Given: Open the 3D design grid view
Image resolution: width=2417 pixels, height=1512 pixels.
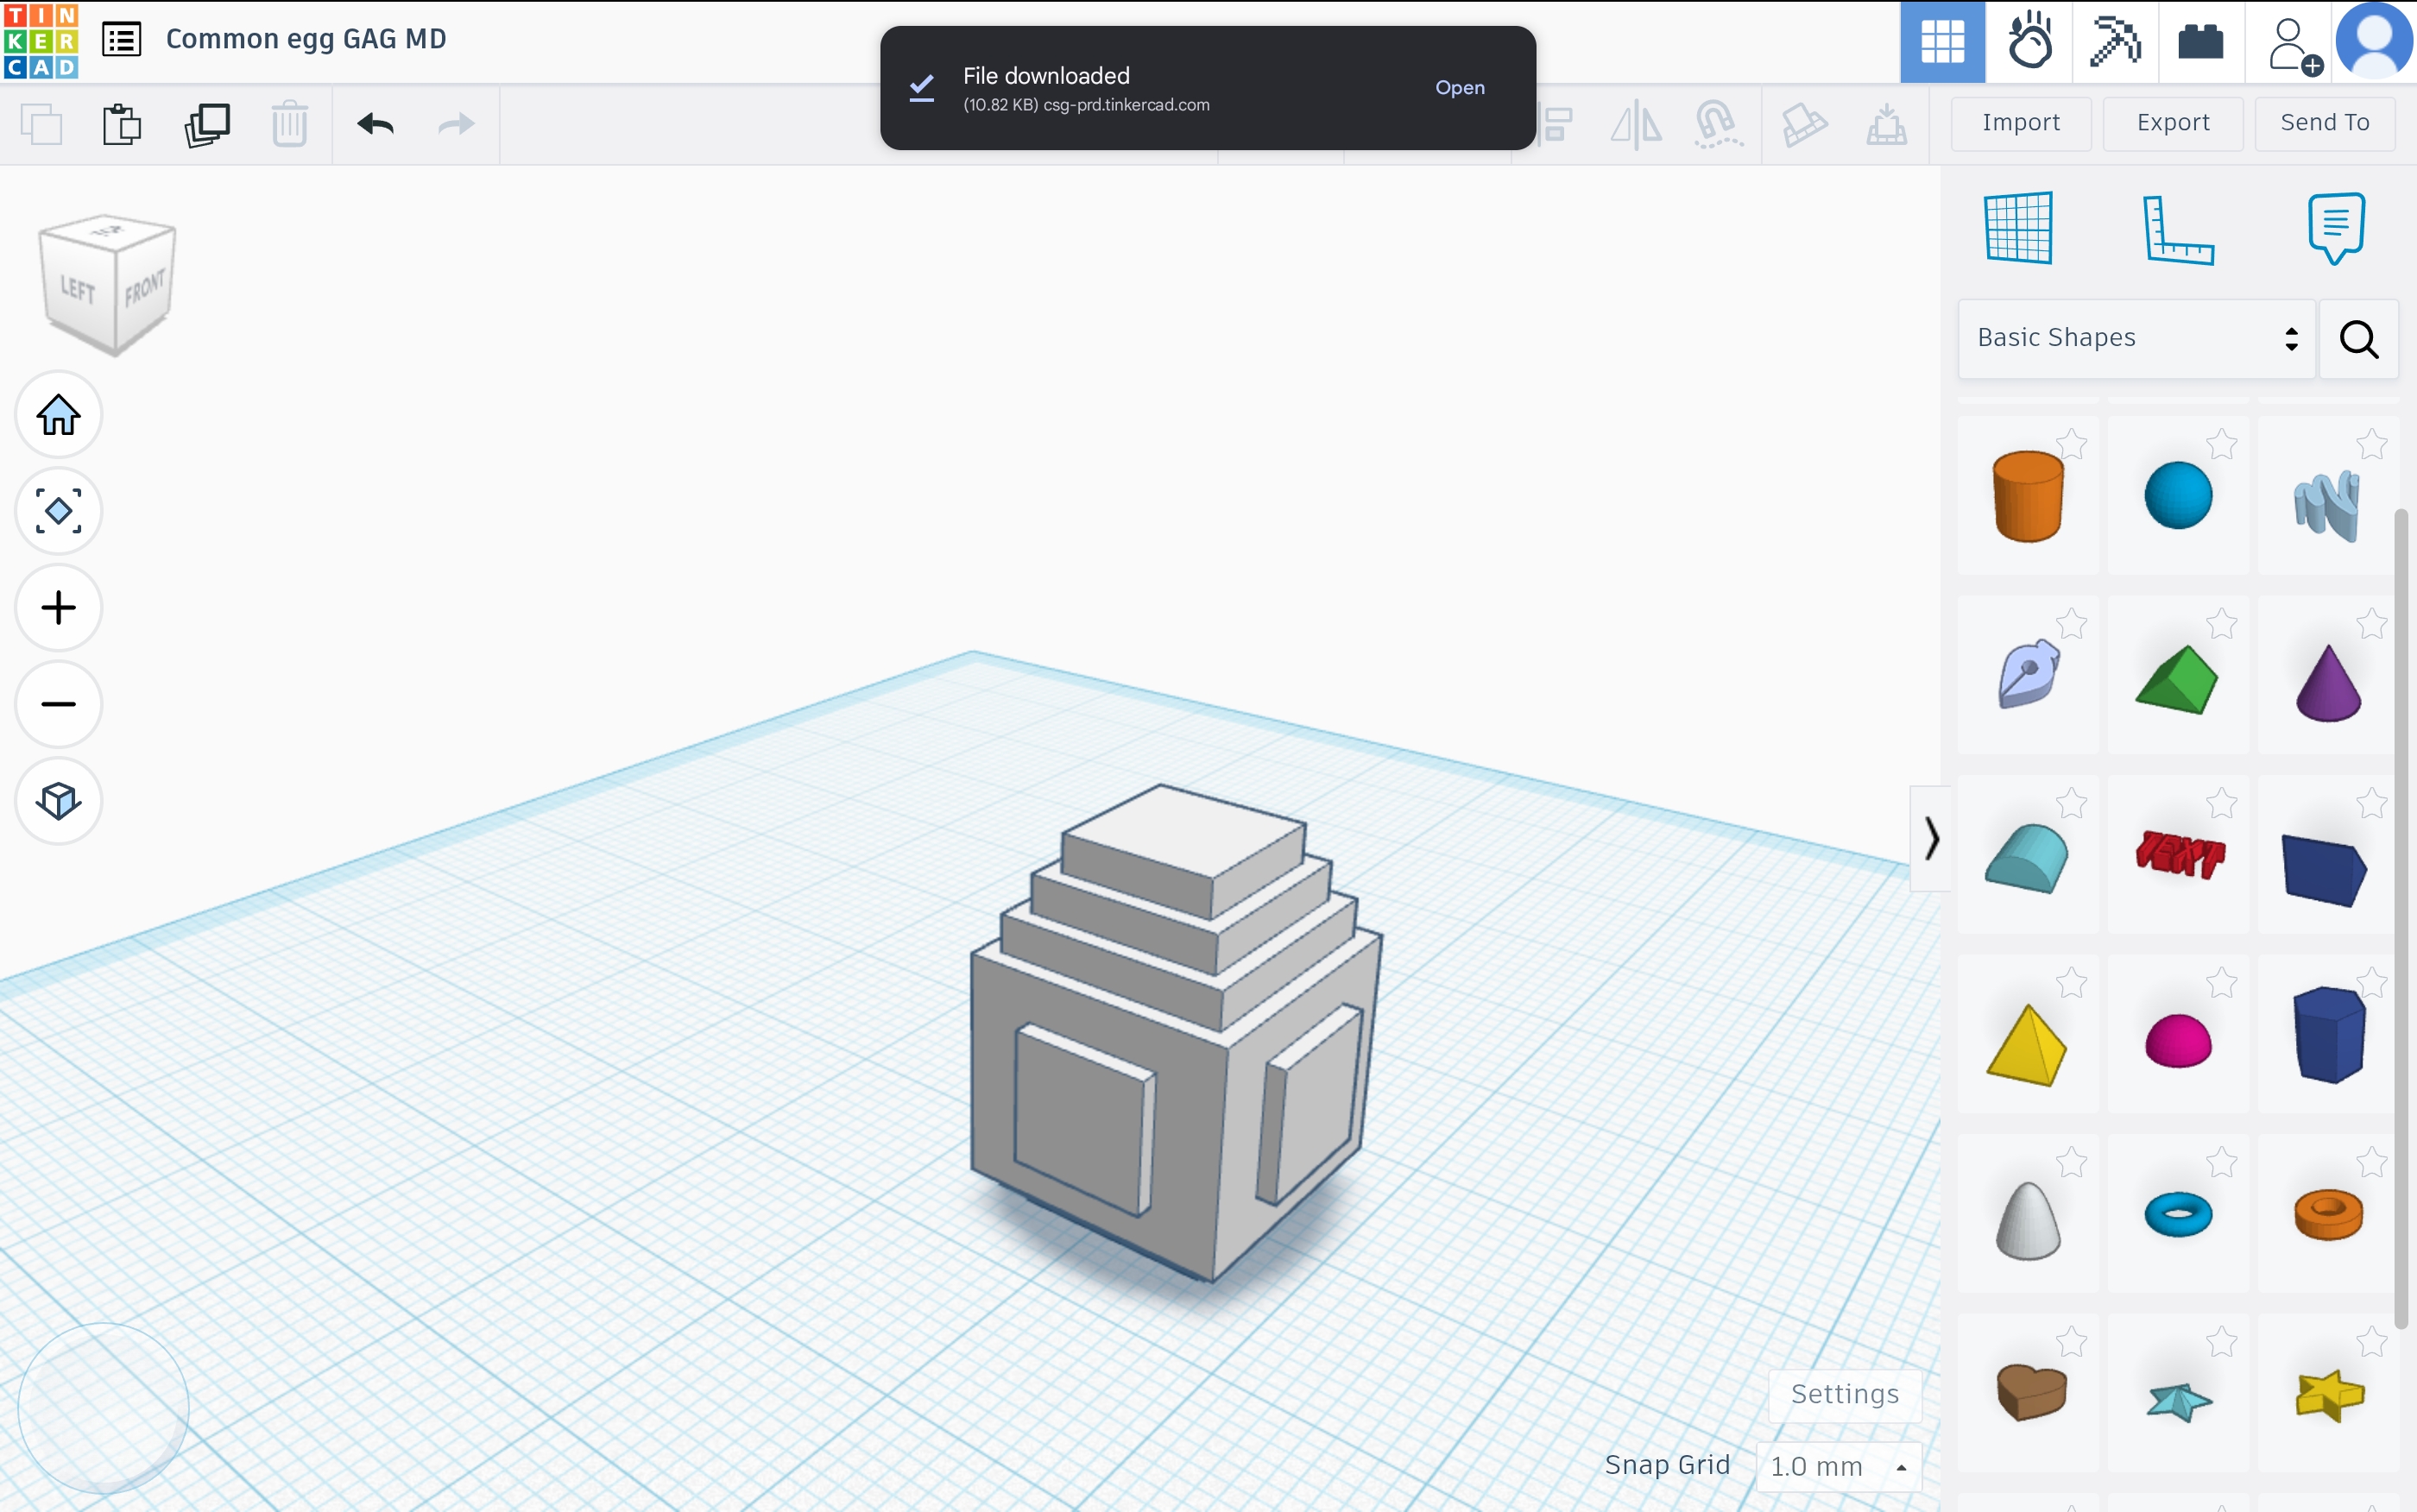Looking at the screenshot, I should pos(1942,41).
